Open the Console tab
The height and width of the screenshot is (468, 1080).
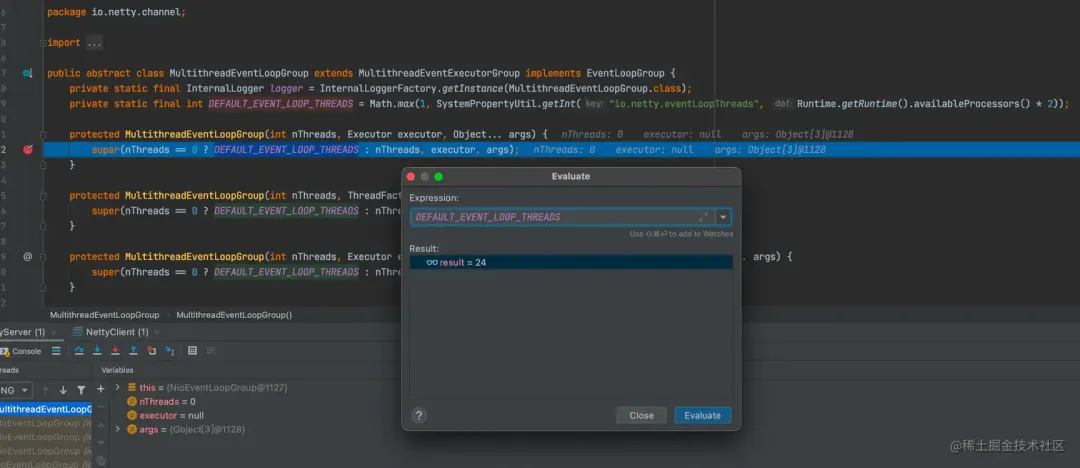point(26,352)
